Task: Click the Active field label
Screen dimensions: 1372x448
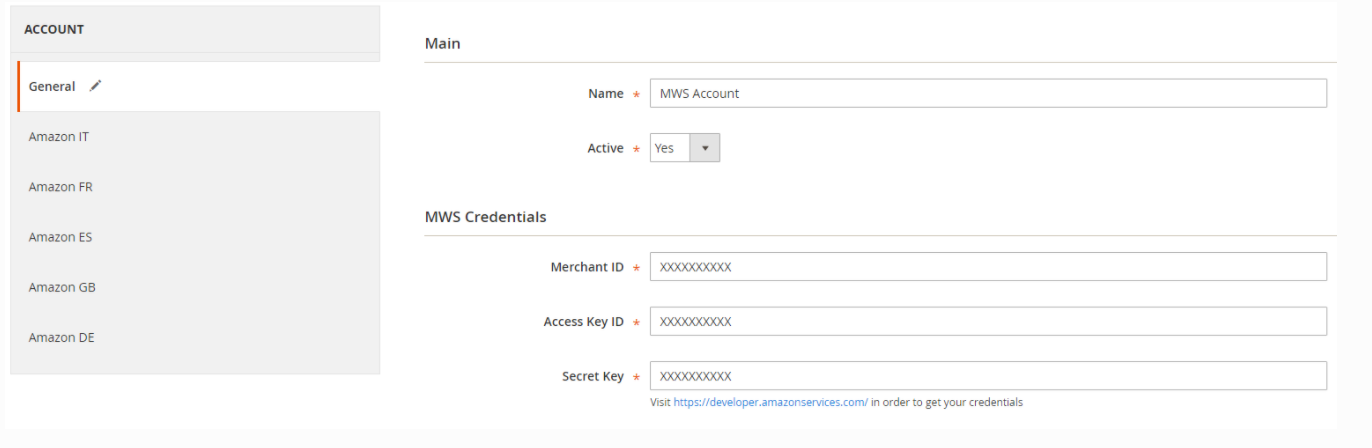Action: (605, 148)
